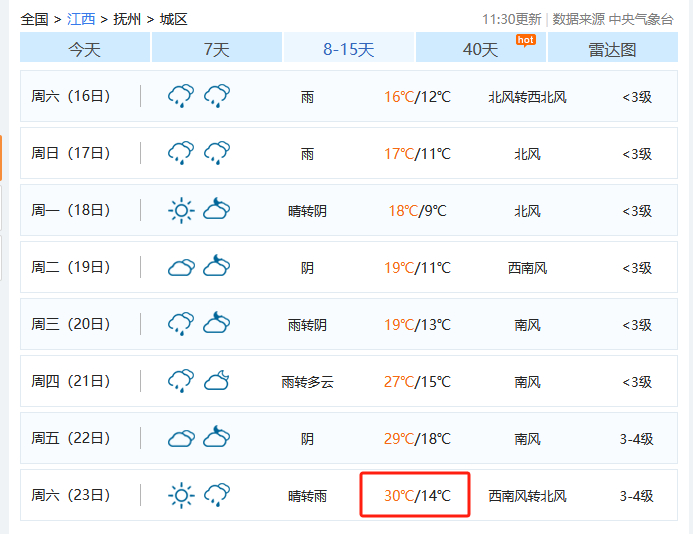The width and height of the screenshot is (693, 534).
Task: Click the 29℃/18℃ temperature
Action: tap(417, 439)
